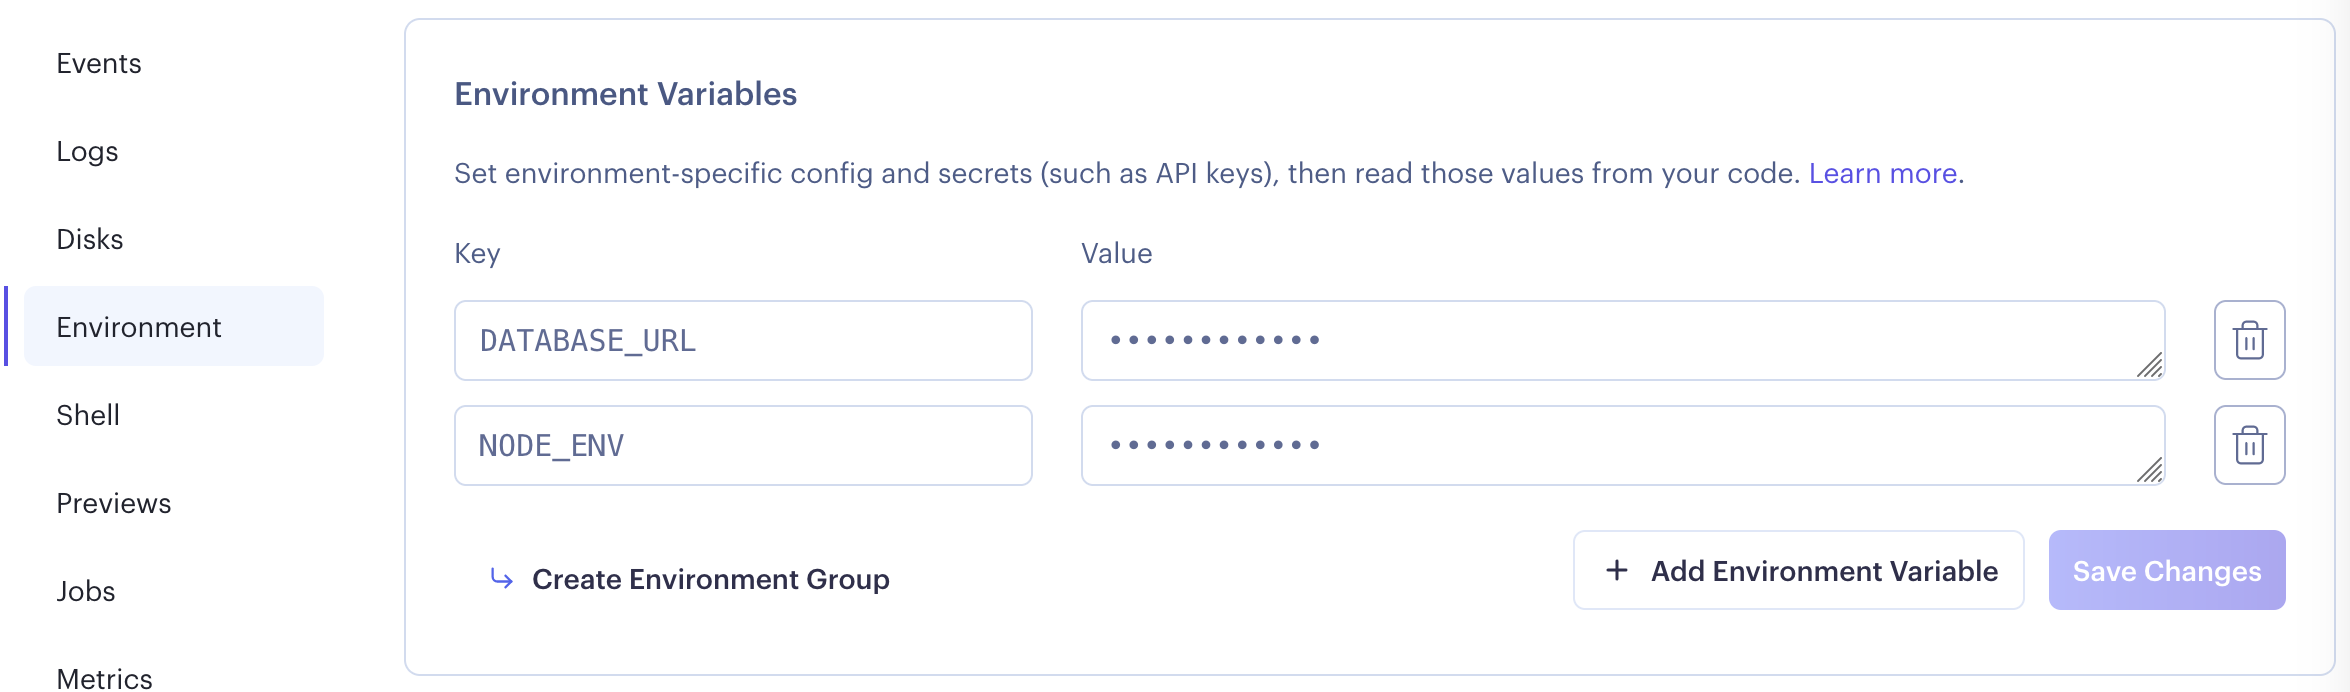The width and height of the screenshot is (2350, 692).
Task: Delete the DATABASE_URL variable with trash icon
Action: coord(2249,340)
